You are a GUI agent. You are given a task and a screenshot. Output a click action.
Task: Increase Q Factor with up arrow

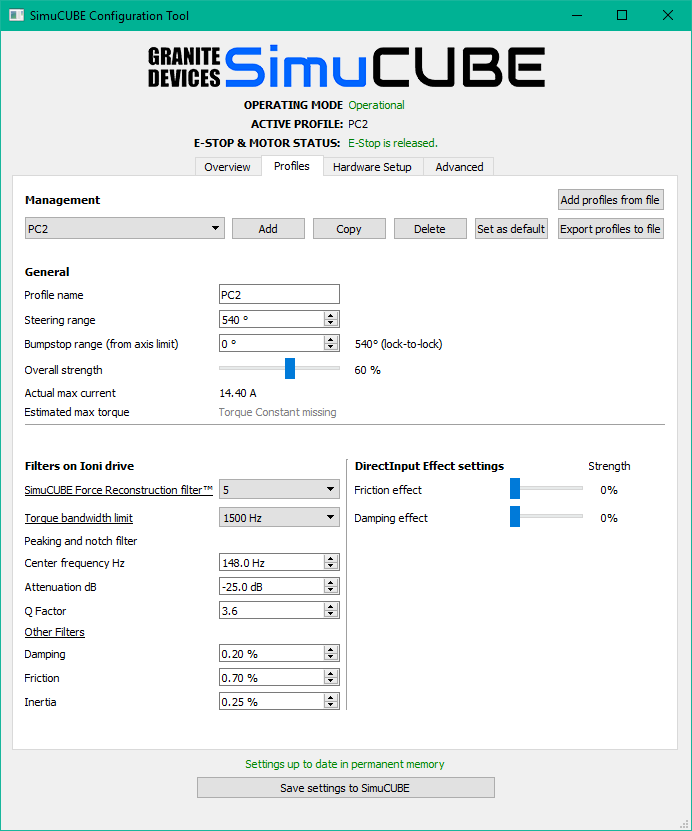(x=331, y=606)
